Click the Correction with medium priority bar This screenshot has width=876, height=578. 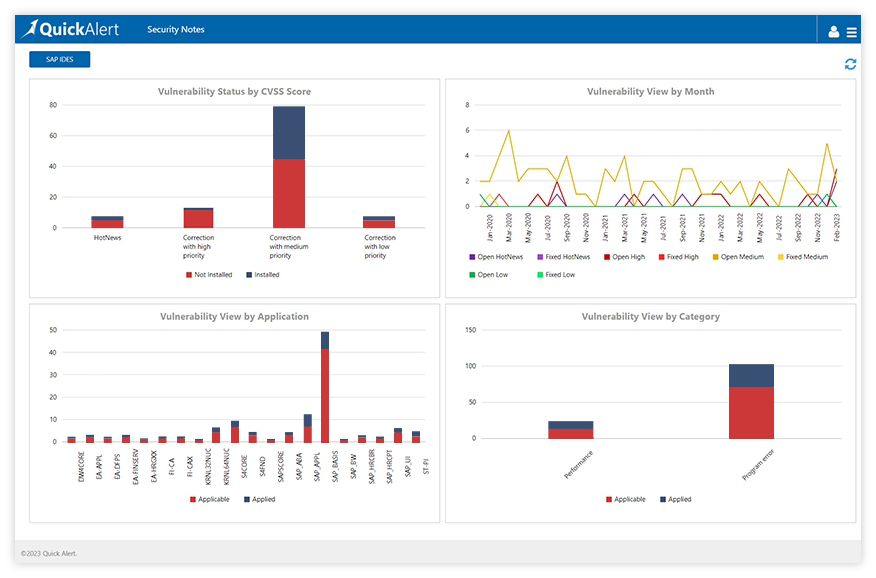(289, 167)
